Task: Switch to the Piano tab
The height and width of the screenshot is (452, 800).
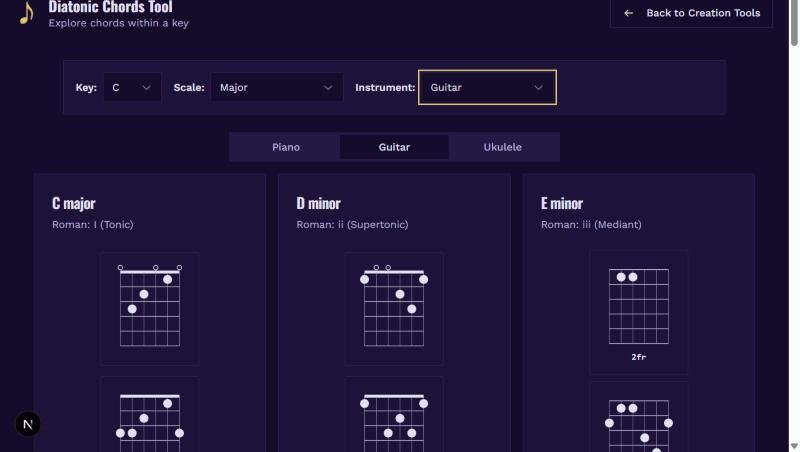Action: 286,147
